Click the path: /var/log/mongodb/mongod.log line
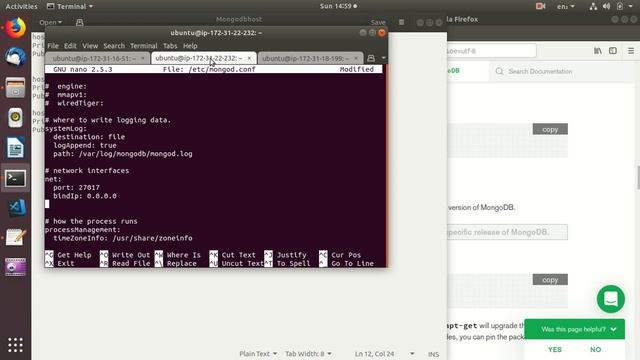The height and width of the screenshot is (360, 640). (122, 154)
